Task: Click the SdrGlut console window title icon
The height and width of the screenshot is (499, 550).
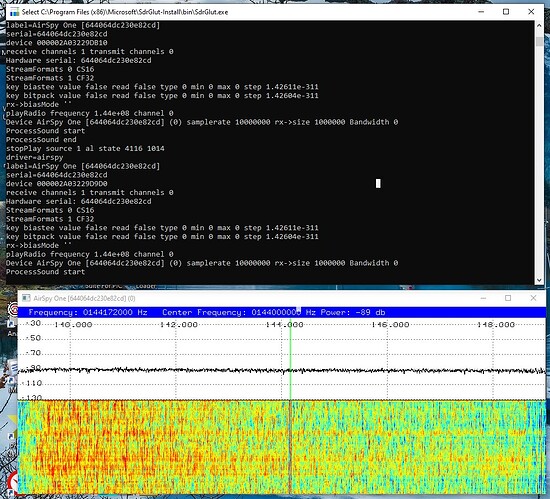Action: click(14, 12)
